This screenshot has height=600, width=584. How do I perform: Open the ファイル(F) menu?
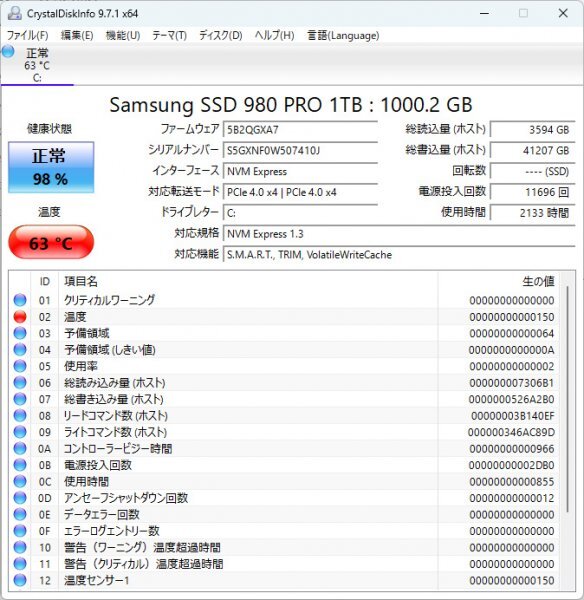(28, 36)
